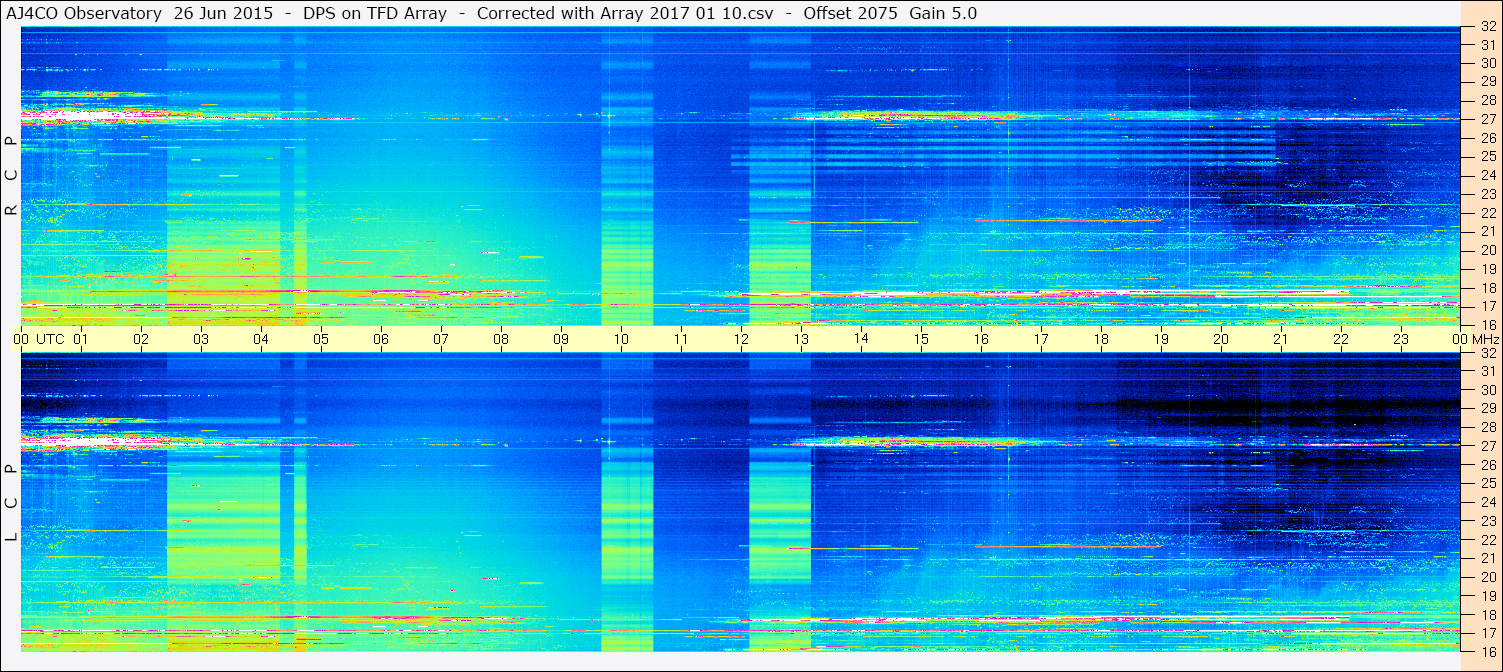Select the 10 hour tick on the time axis
The height and width of the screenshot is (672, 1503).
coord(621,339)
